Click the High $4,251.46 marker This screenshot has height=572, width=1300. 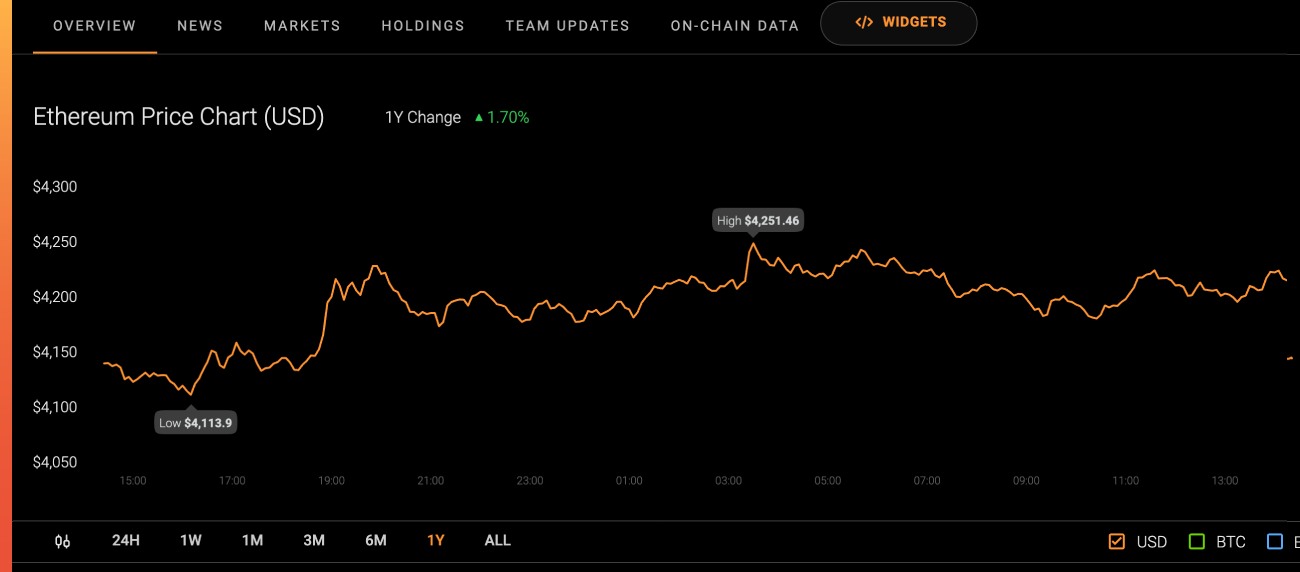point(758,221)
